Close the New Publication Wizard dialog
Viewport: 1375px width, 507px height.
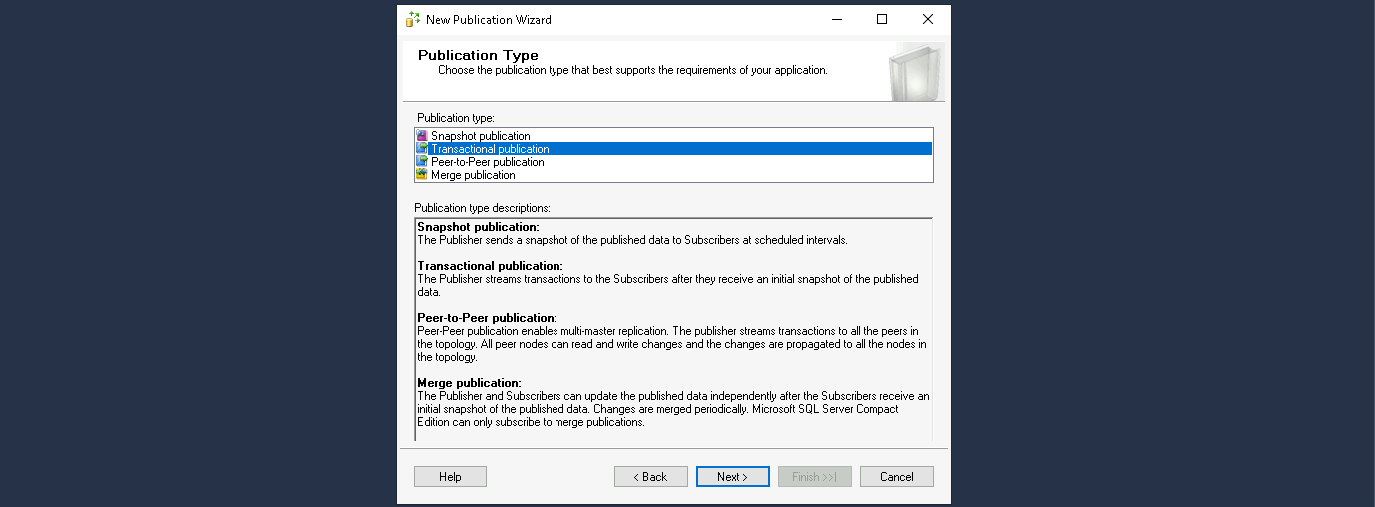(927, 19)
